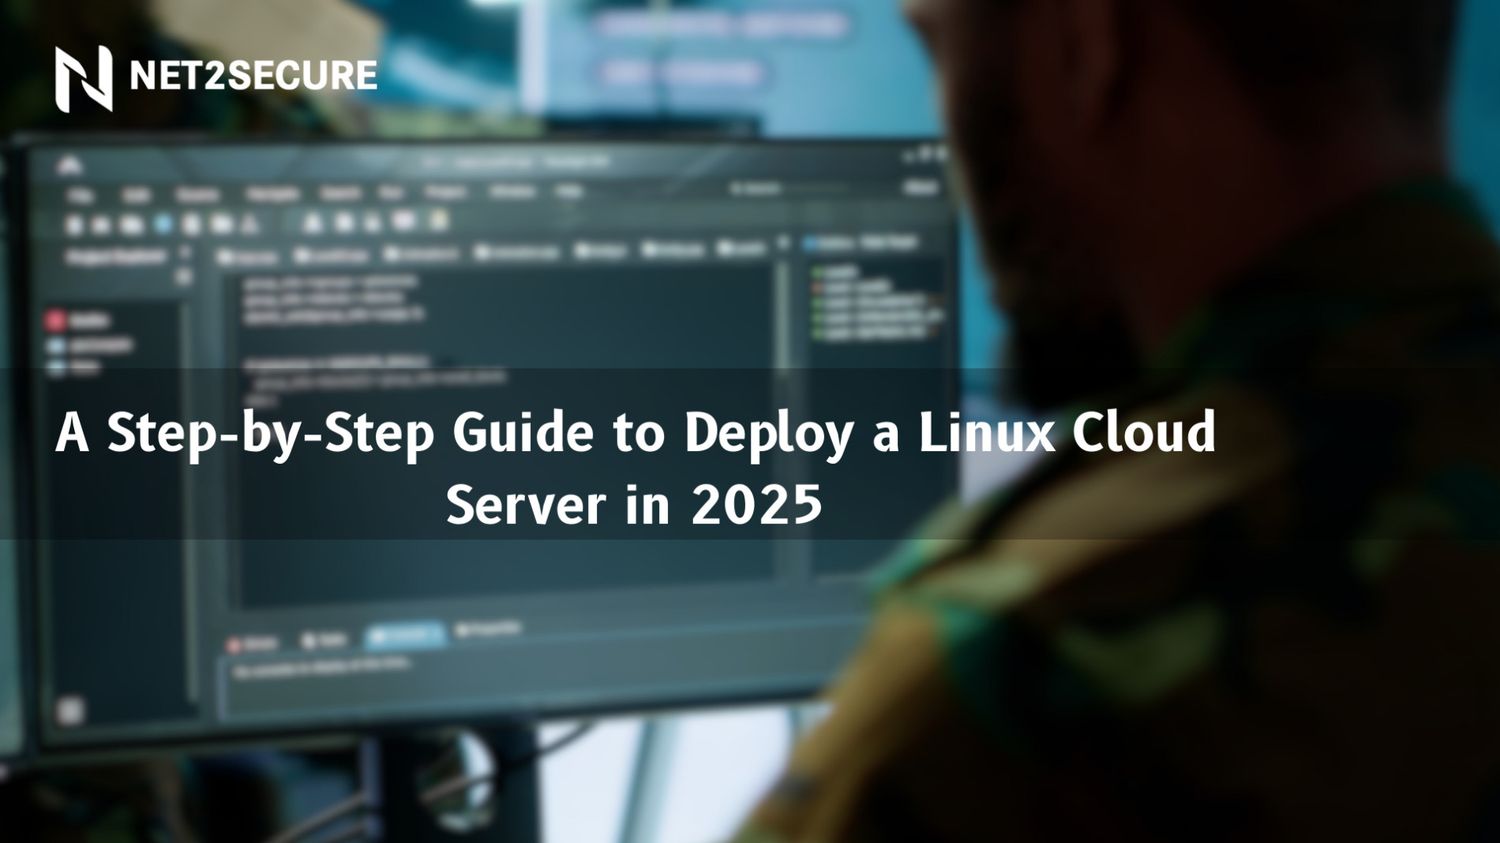Viewport: 1500px width, 843px height.
Task: Click the Net2Secure N logo icon
Action: (83, 78)
